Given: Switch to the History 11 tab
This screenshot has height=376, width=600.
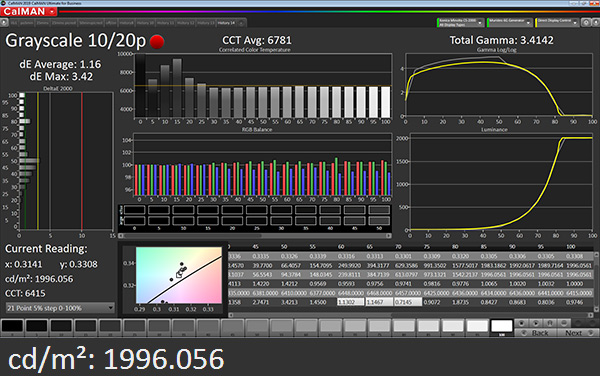Looking at the screenshot, I should (165, 23).
